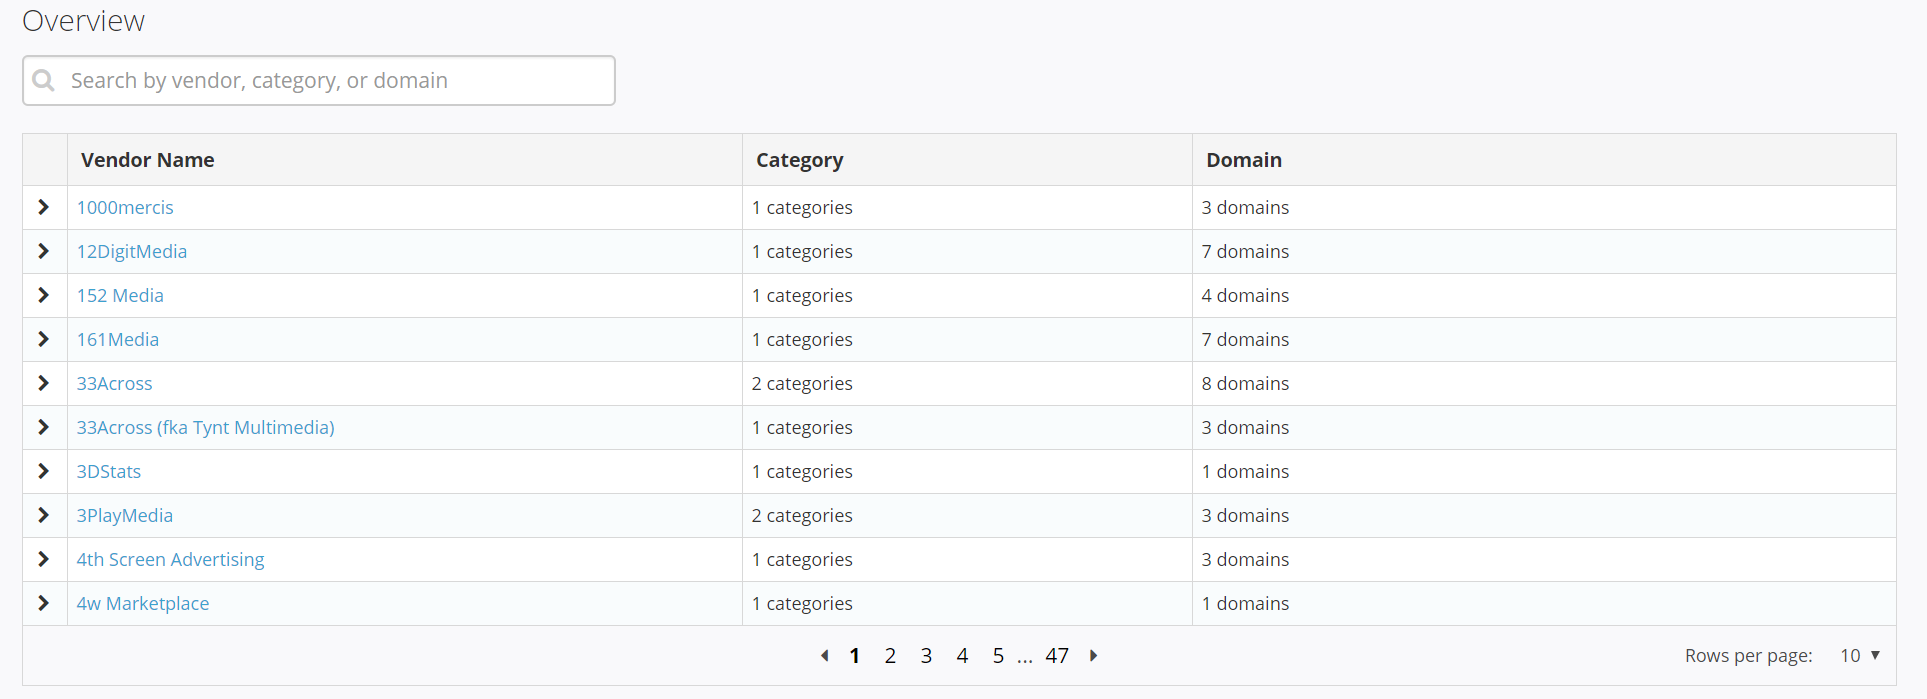1927x699 pixels.
Task: Expand the 4w Marketplace row
Action: click(44, 603)
